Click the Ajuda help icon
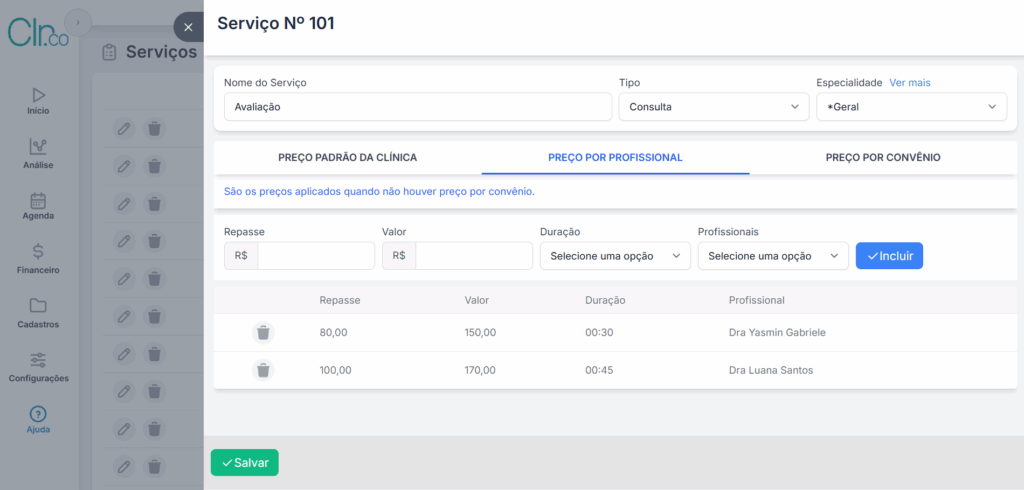Screen dimensions: 1024x490 38,414
